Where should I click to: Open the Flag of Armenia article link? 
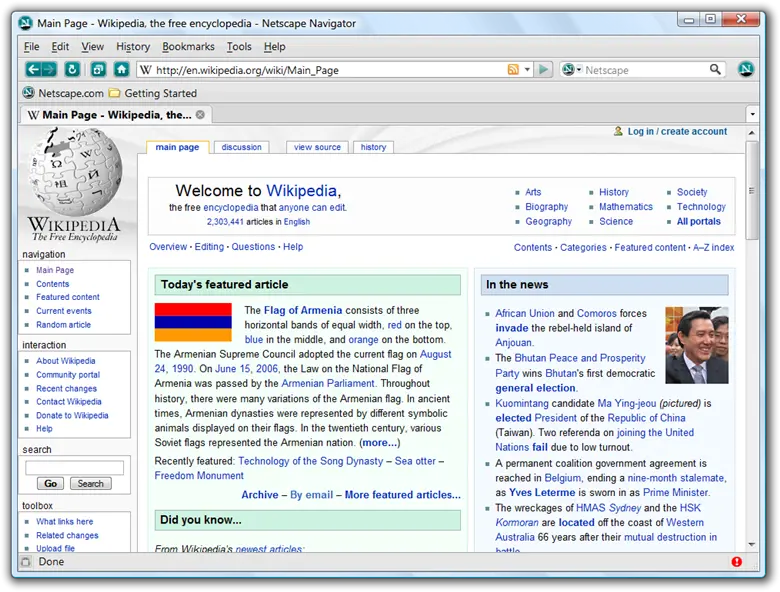pyautogui.click(x=302, y=310)
